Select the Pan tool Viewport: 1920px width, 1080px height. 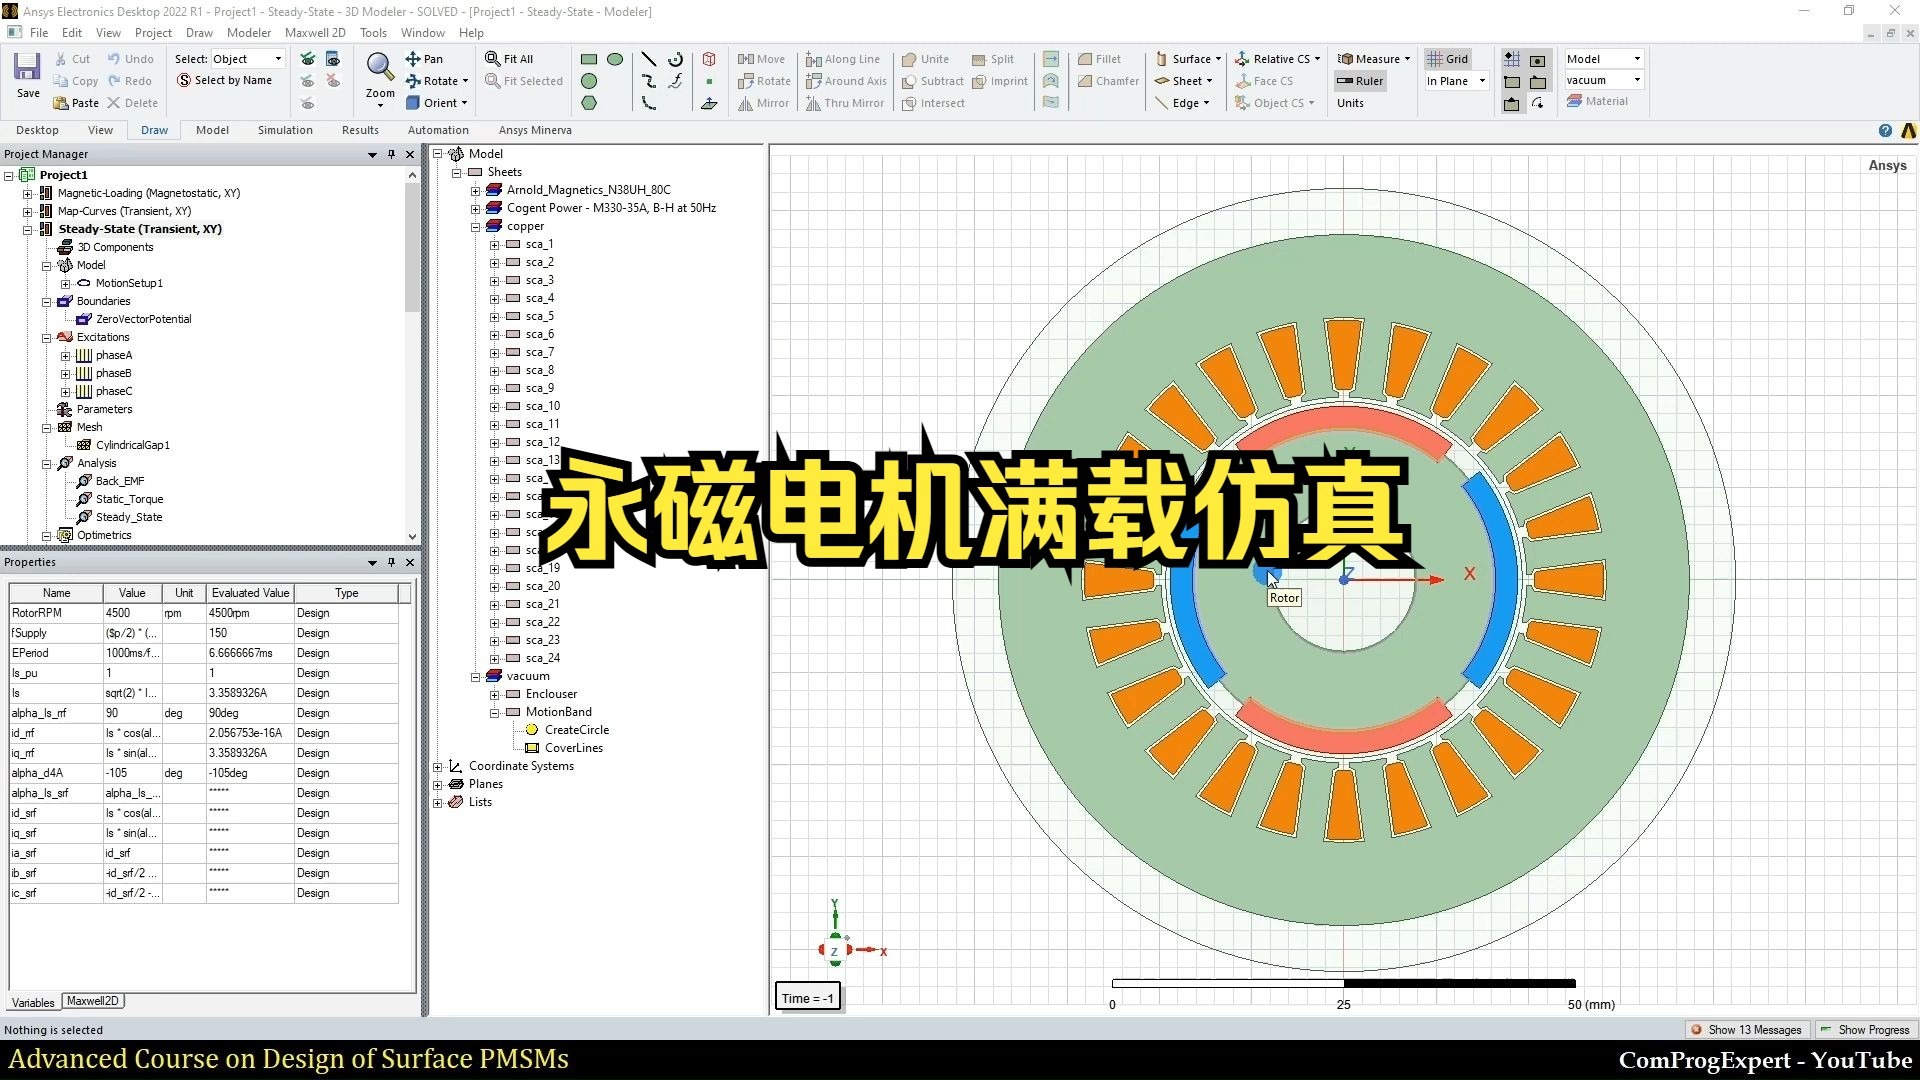tap(428, 58)
